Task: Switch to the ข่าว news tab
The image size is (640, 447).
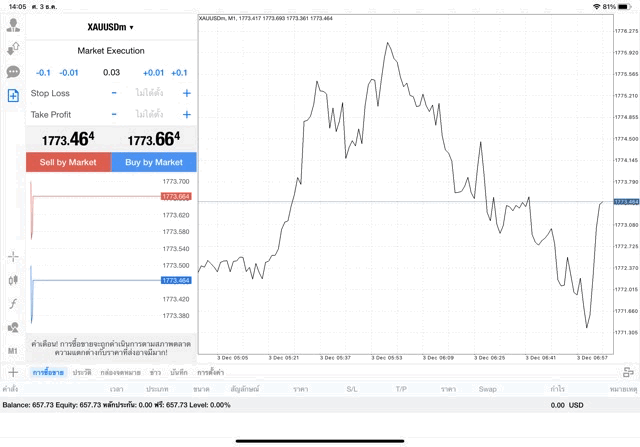Action: pyautogui.click(x=155, y=372)
